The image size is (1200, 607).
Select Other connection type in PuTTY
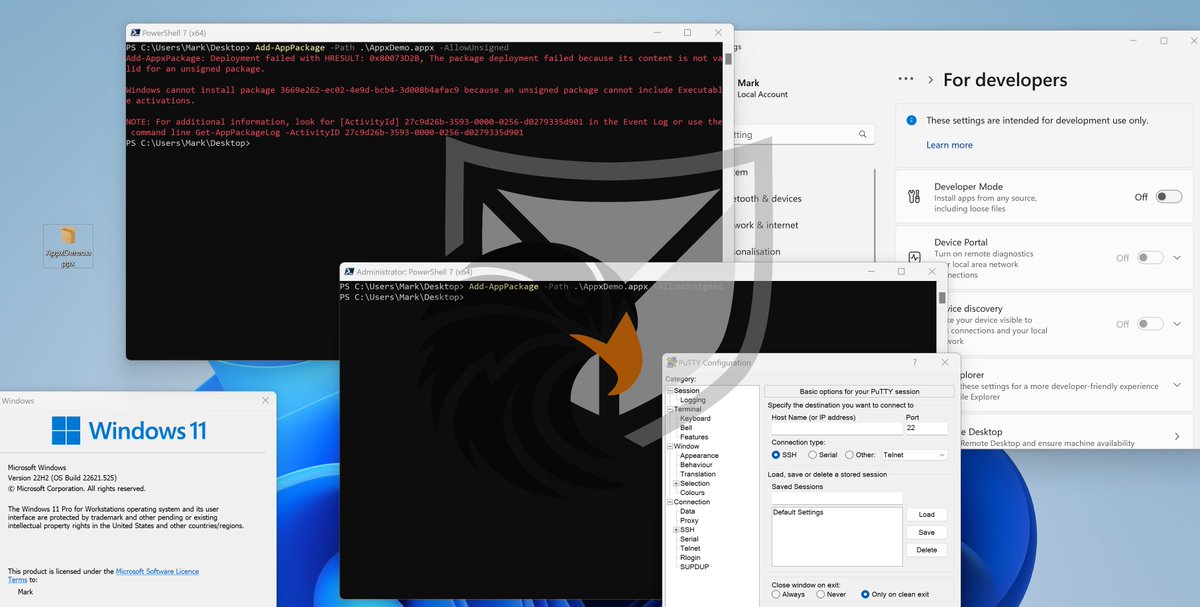click(862, 455)
